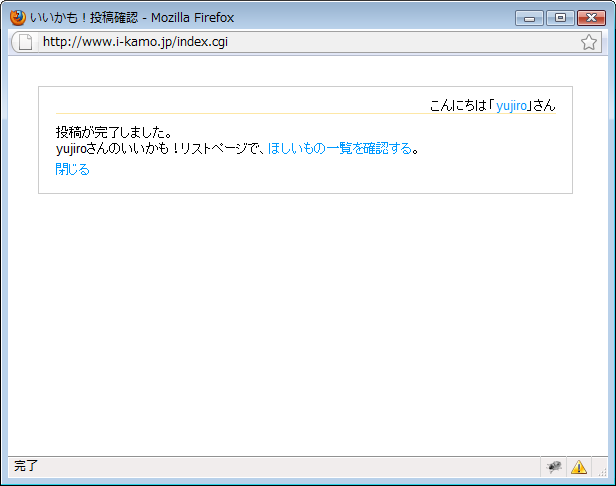Click the bookmark star icon
Image resolution: width=616 pixels, height=486 pixels.
click(x=588, y=42)
